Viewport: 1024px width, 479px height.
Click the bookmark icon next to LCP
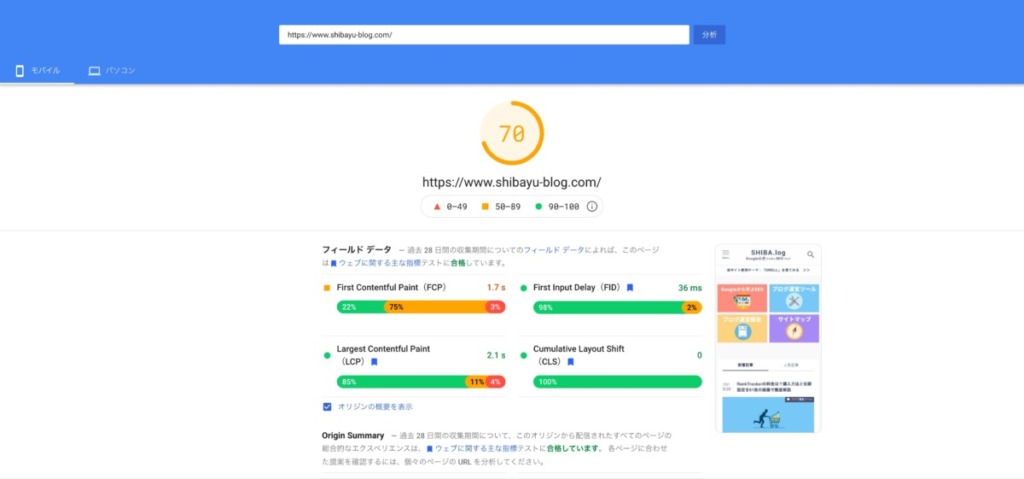pos(374,362)
